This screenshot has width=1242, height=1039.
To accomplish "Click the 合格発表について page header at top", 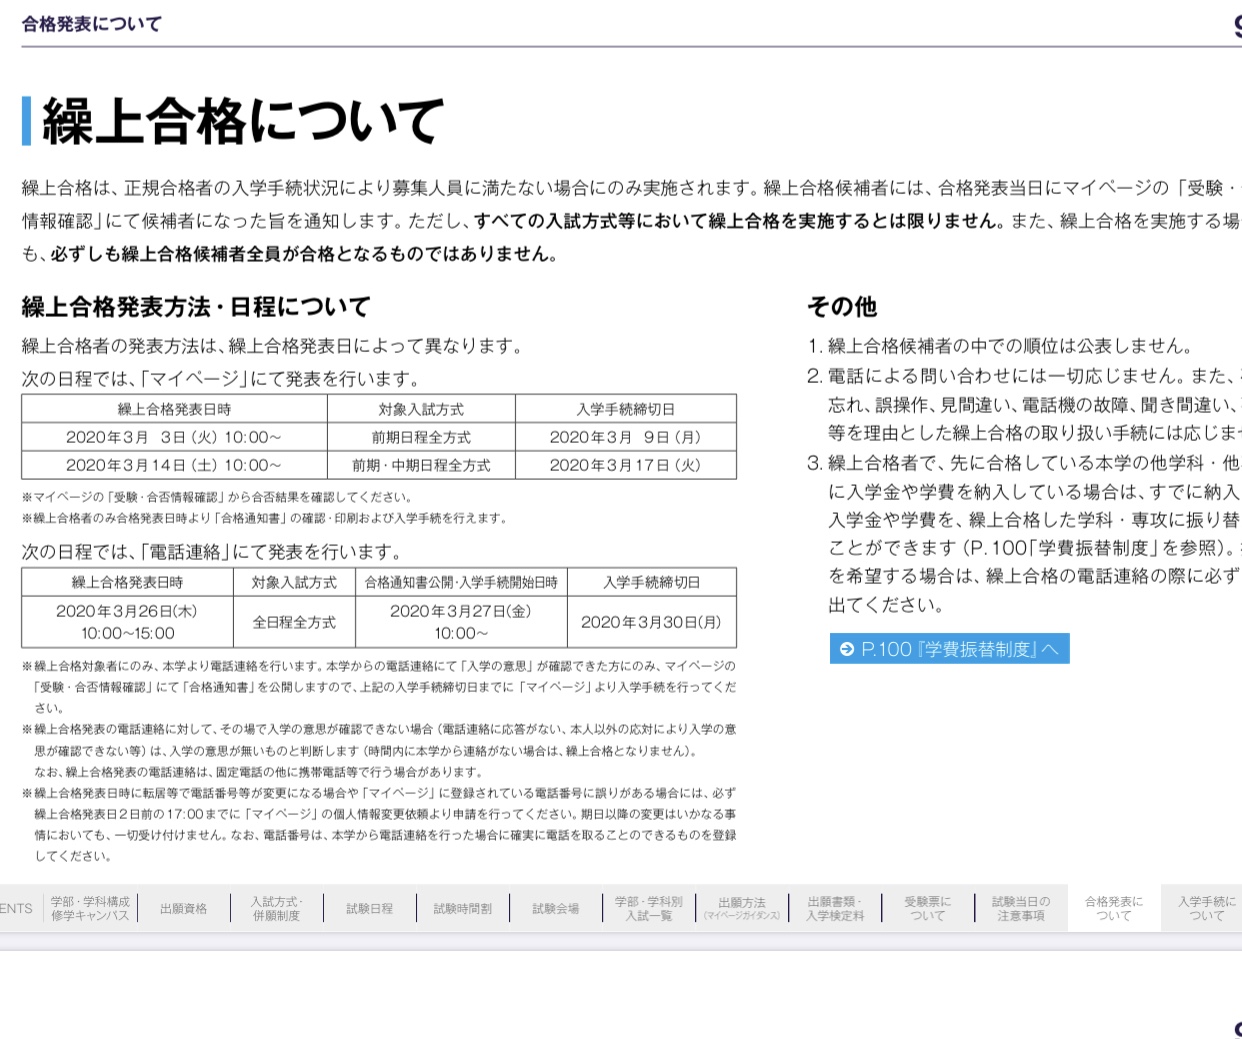I will coord(92,24).
